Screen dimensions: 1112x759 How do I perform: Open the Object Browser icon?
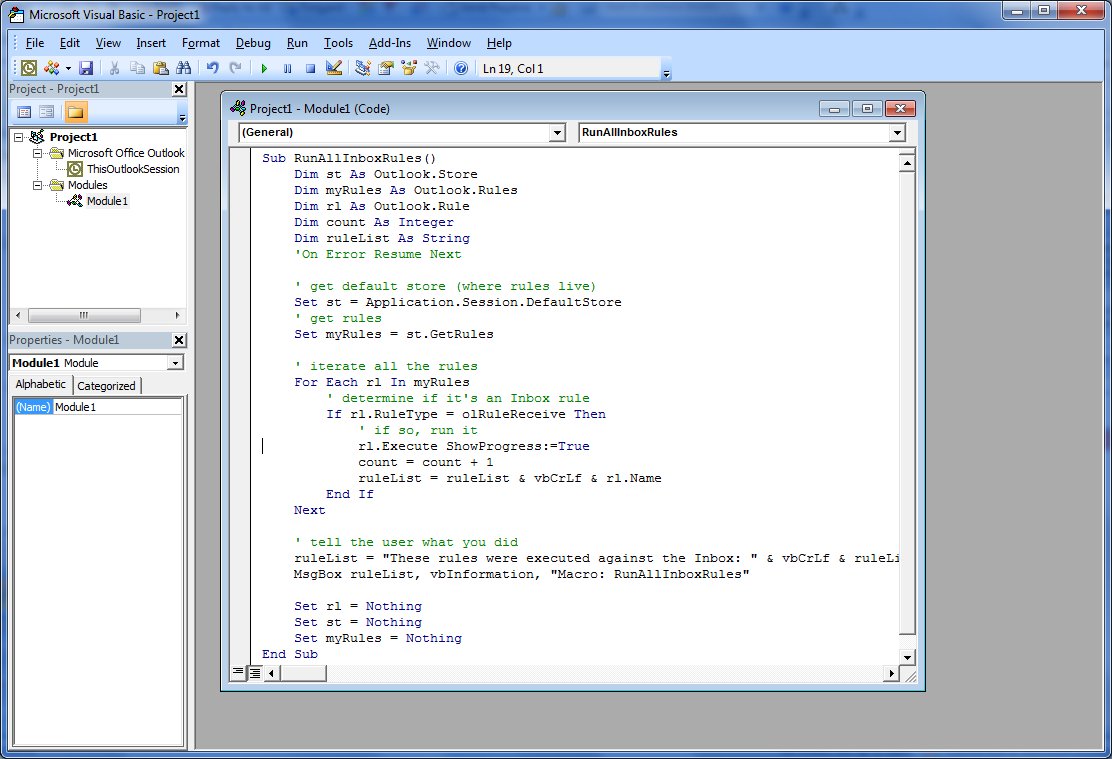tap(407, 67)
